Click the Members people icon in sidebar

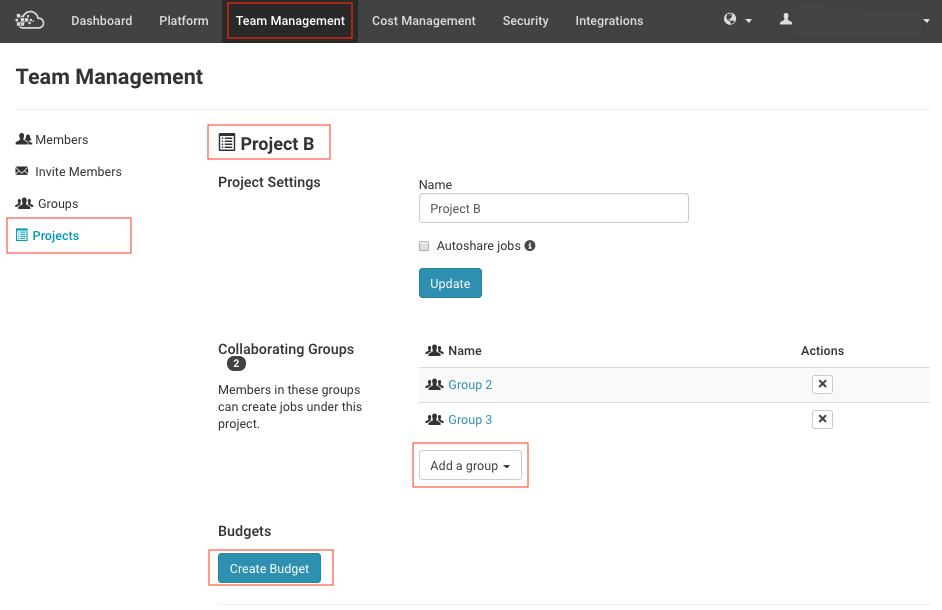click(23, 140)
